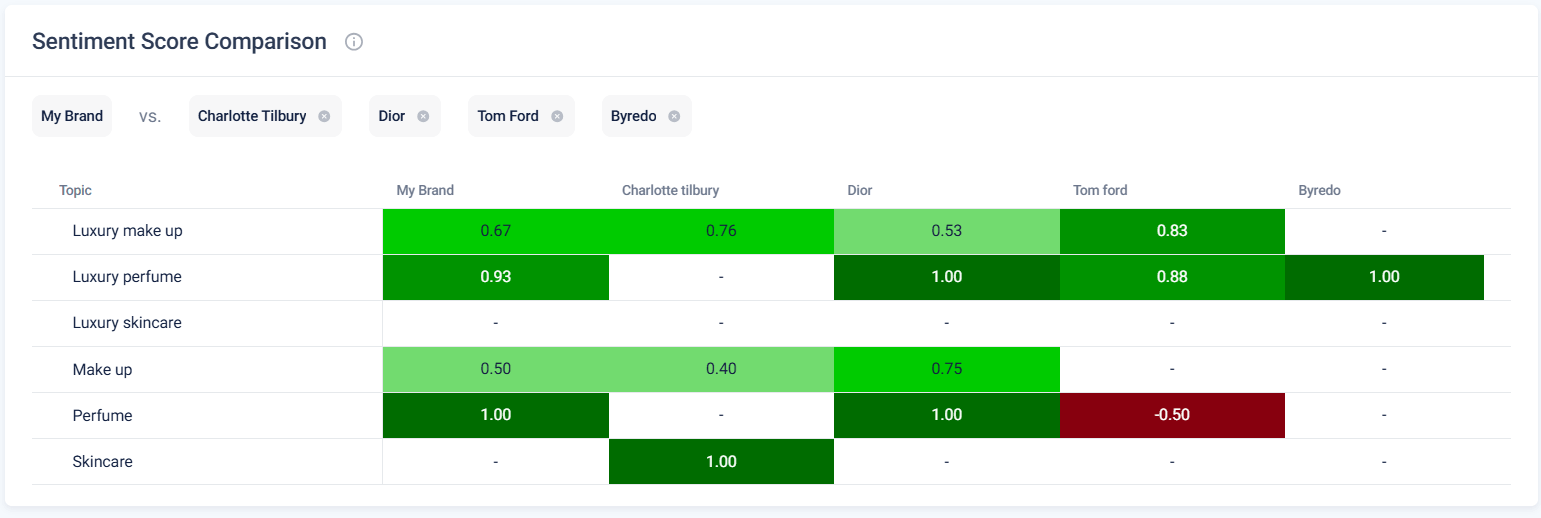1541x518 pixels.
Task: Click the 0.93 My Brand Luxury perfume cell
Action: tap(496, 277)
